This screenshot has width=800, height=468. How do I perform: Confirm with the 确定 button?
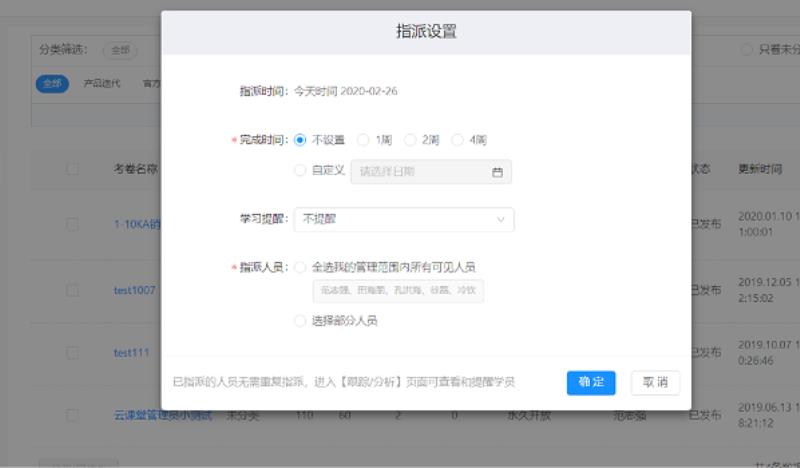[591, 383]
